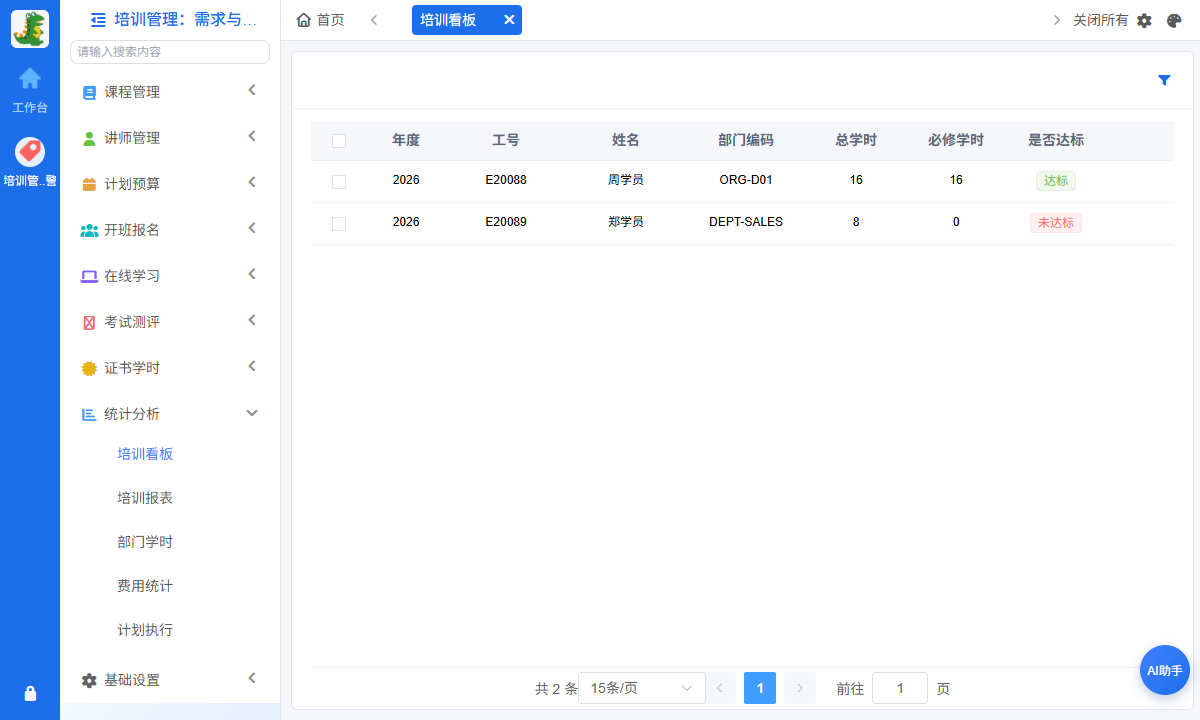Expand the 课程管理 menu chevron
This screenshot has width=1200, height=720.
pos(252,90)
